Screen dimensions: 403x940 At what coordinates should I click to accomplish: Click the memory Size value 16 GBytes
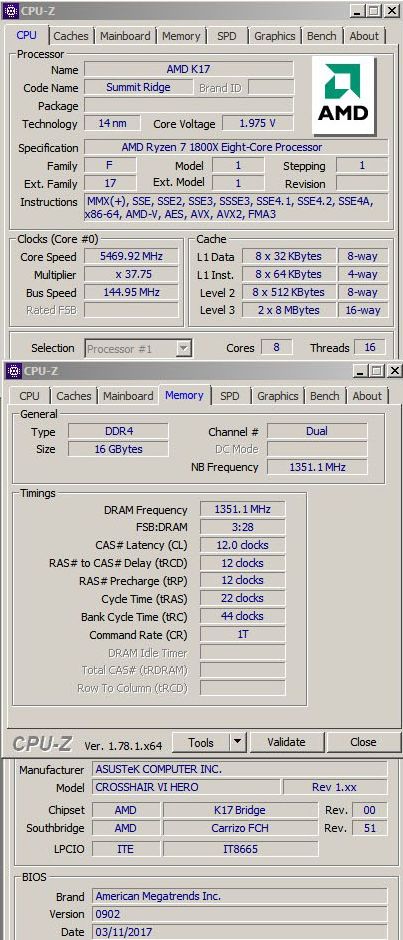coord(118,449)
